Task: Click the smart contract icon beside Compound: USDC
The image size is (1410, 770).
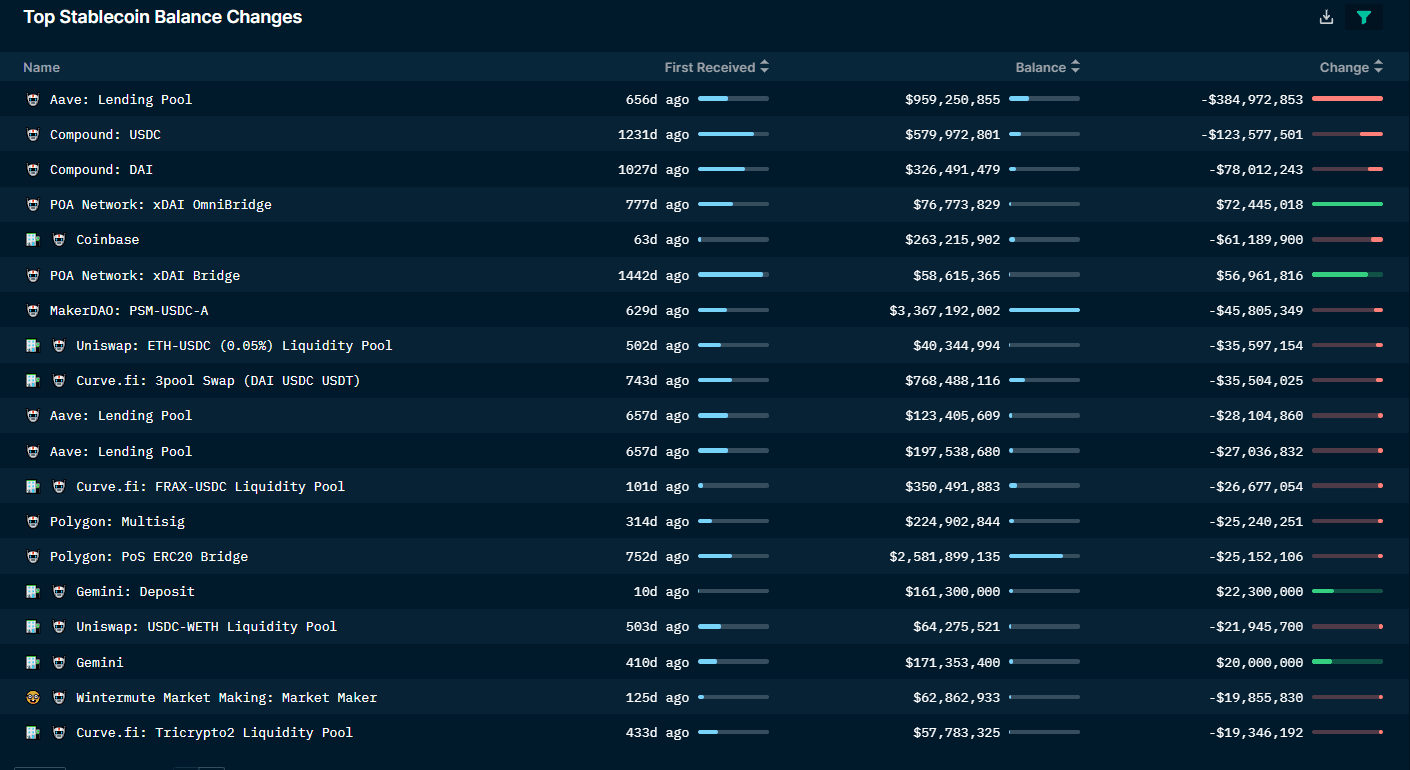Action: 33,135
